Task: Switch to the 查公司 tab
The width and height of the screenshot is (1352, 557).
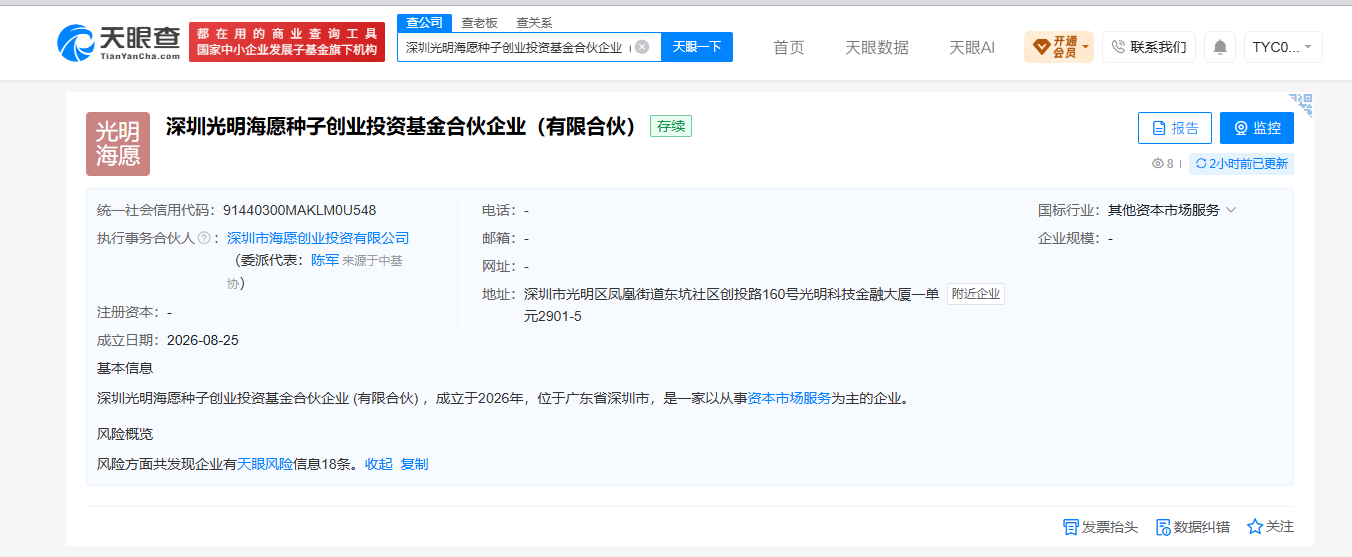Action: [425, 22]
